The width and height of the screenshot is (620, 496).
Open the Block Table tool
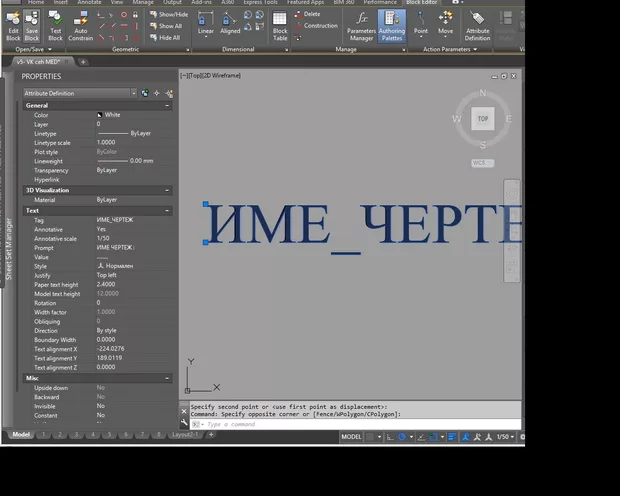pyautogui.click(x=279, y=24)
